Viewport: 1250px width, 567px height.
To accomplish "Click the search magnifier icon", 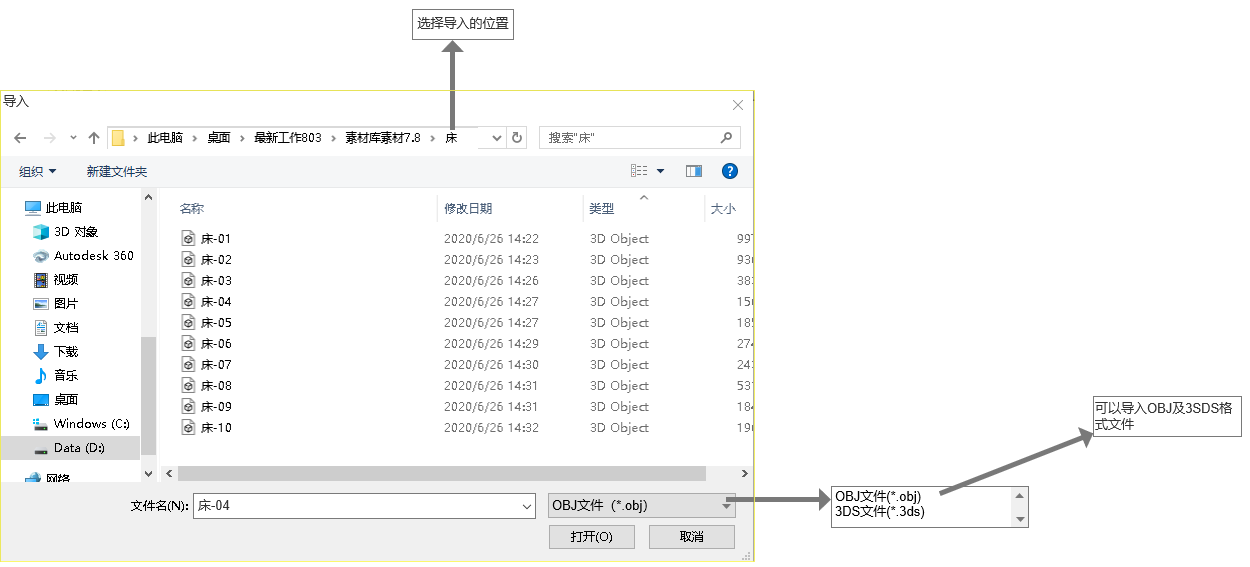I will tap(727, 137).
